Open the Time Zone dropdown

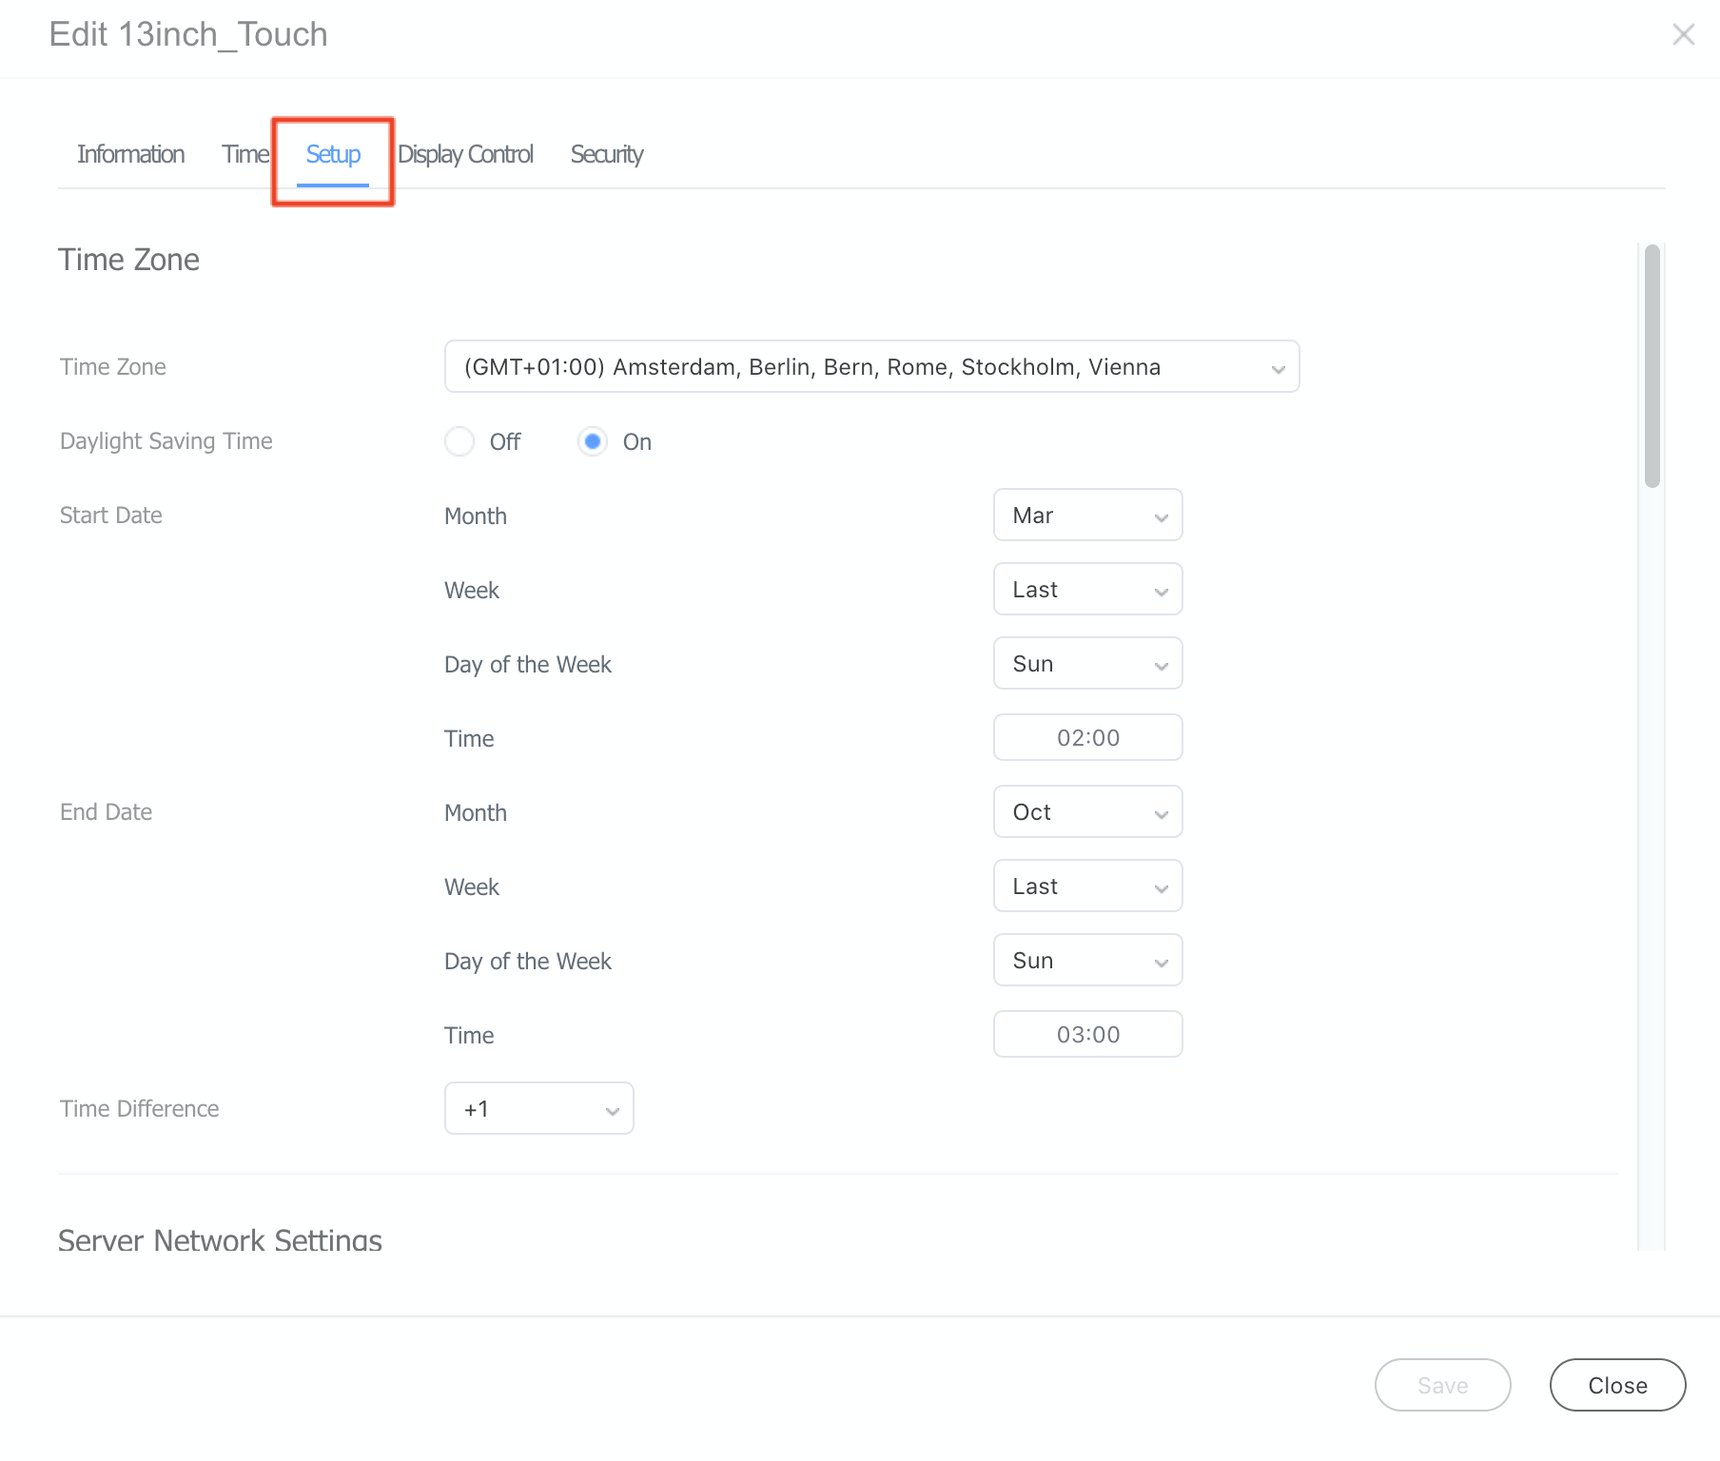pyautogui.click(x=871, y=366)
